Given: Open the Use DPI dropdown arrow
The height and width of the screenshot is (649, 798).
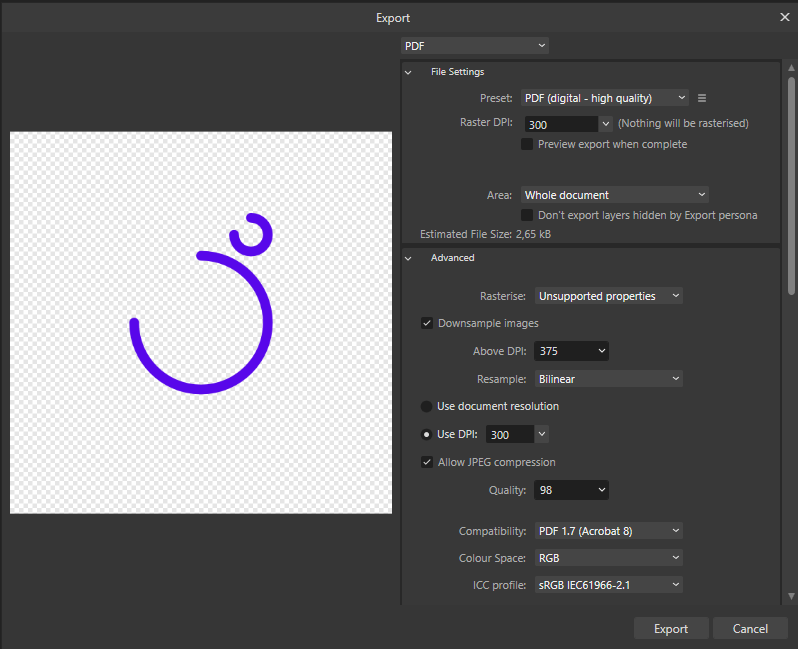Looking at the screenshot, I should (x=541, y=434).
